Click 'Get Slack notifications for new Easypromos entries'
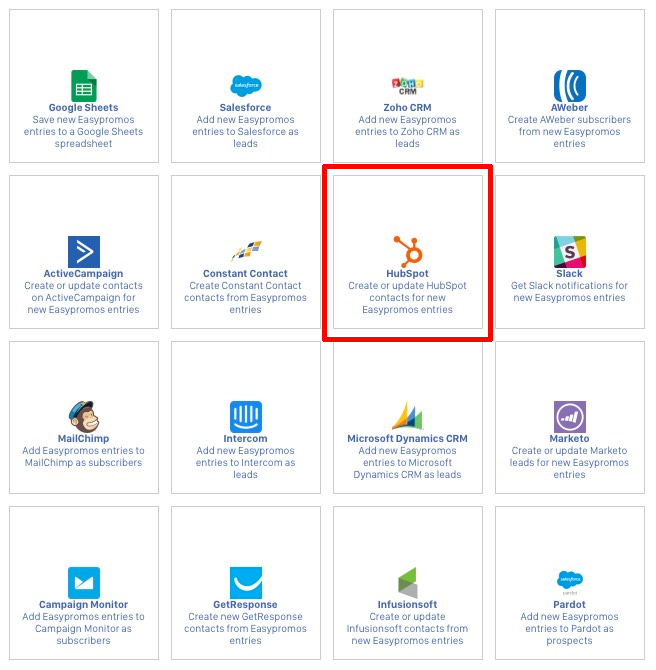Screen dimensions: 656x670 (569, 291)
